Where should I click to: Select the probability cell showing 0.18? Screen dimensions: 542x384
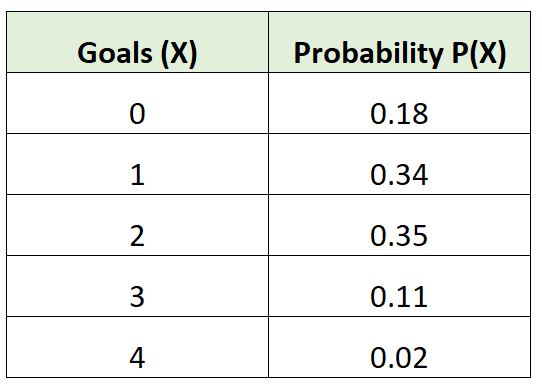pyautogui.click(x=399, y=103)
